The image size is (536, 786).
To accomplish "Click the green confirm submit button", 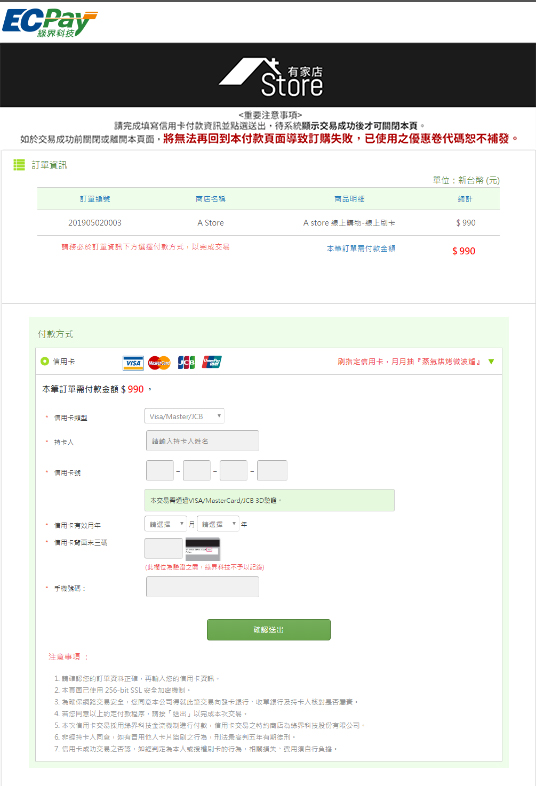I will click(269, 630).
